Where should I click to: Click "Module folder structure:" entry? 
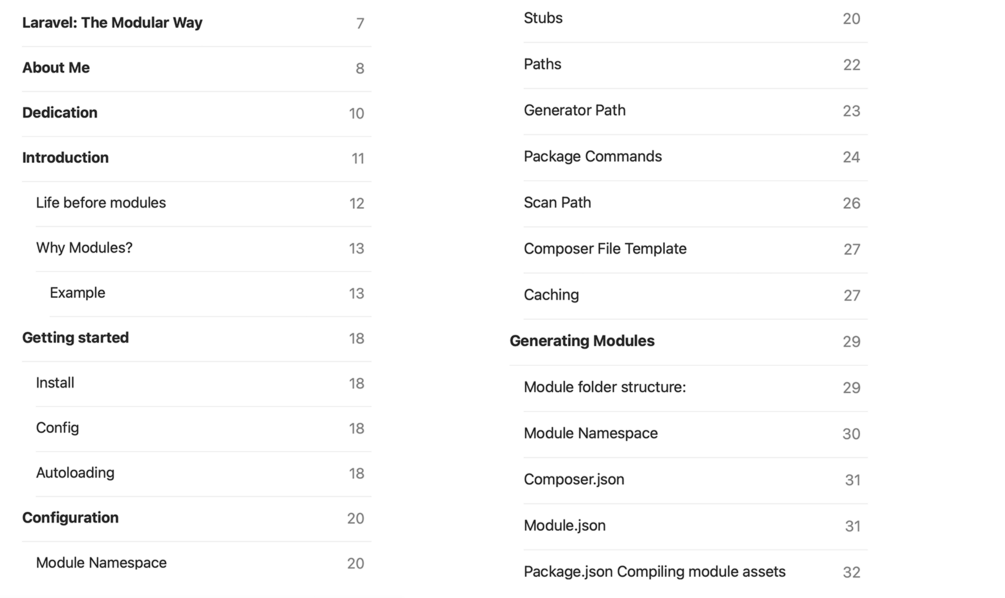pos(605,387)
